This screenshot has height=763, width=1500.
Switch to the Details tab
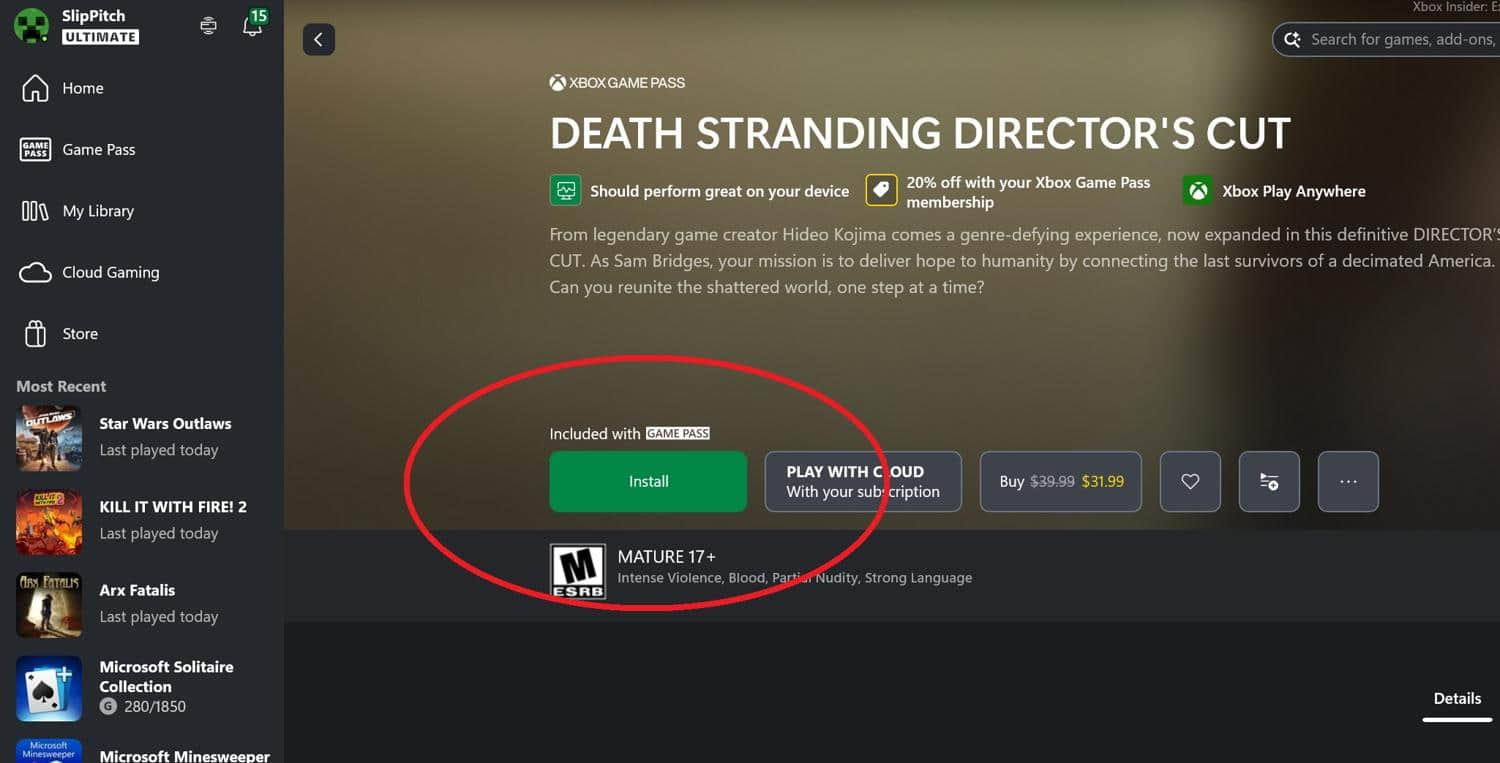1456,699
